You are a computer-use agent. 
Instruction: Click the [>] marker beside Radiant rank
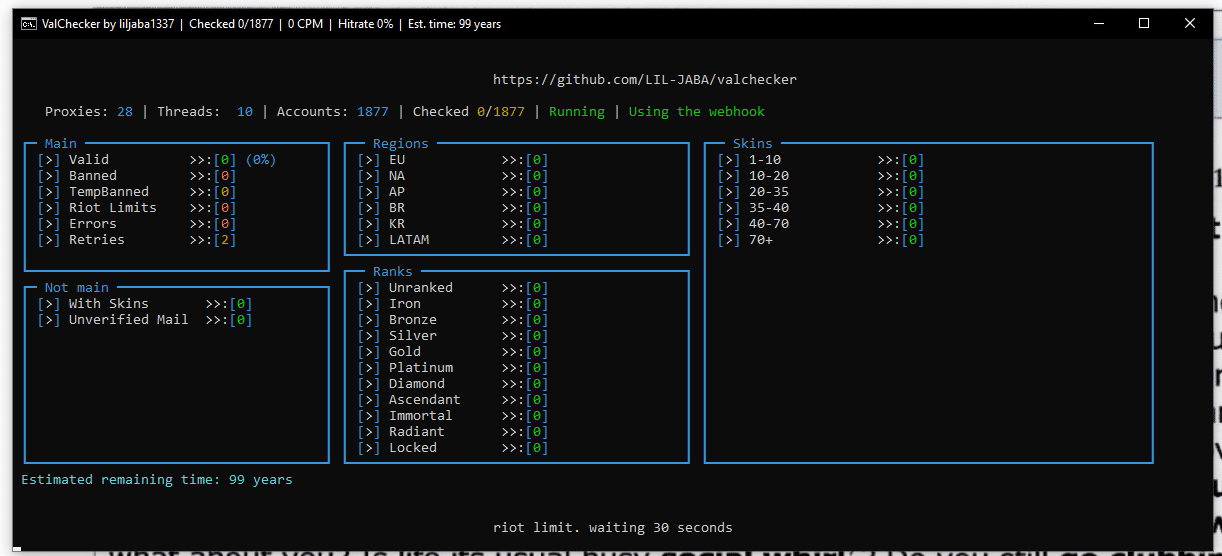pyautogui.click(x=369, y=432)
